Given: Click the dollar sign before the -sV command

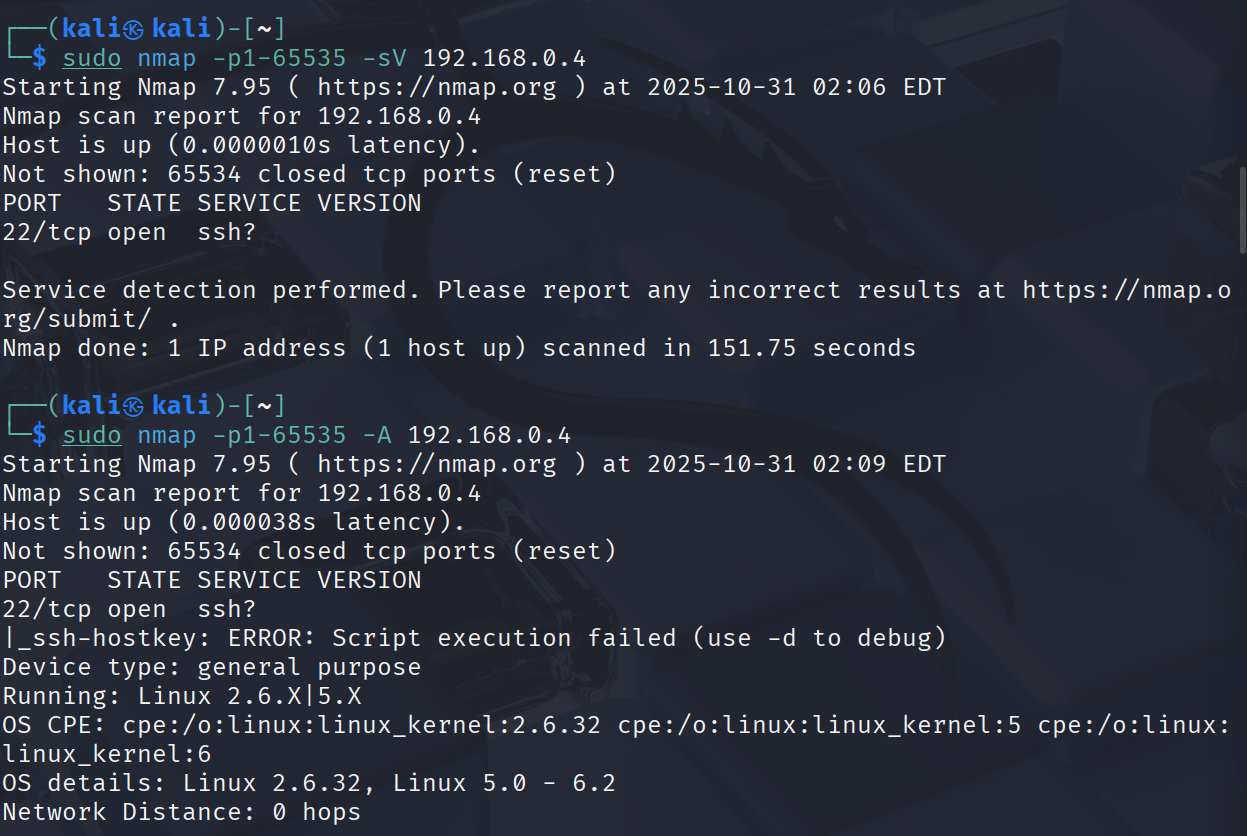Looking at the screenshot, I should 39,57.
